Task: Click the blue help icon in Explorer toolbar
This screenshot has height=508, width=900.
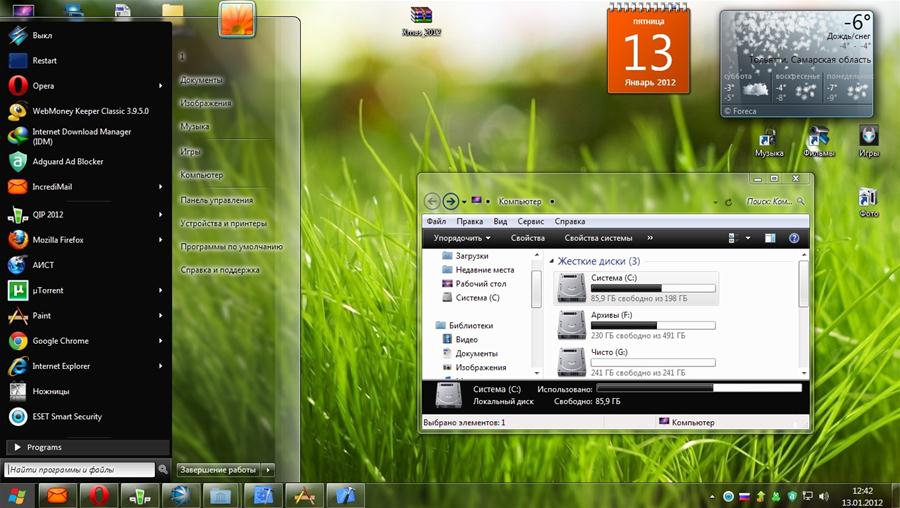Action: point(795,238)
